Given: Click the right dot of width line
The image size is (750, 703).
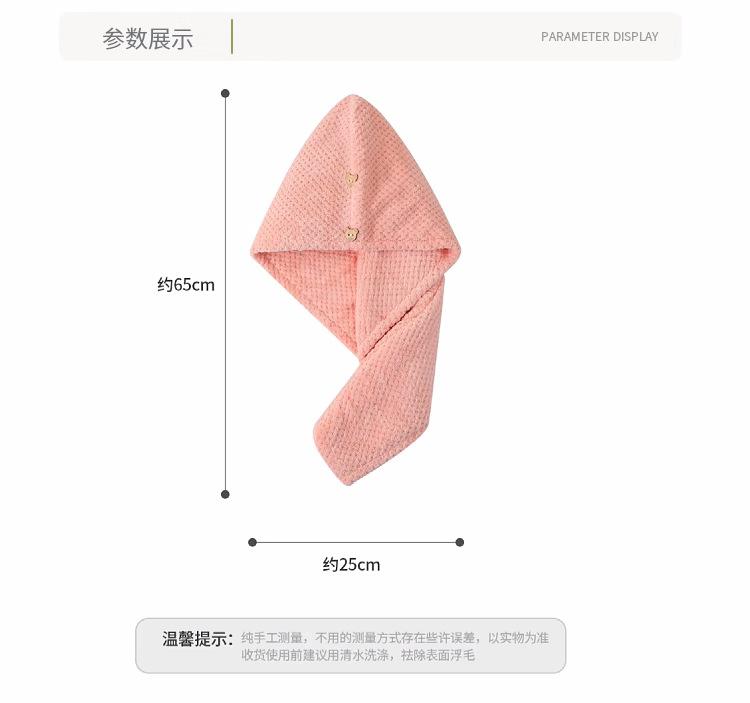Looking at the screenshot, I should (x=460, y=542).
